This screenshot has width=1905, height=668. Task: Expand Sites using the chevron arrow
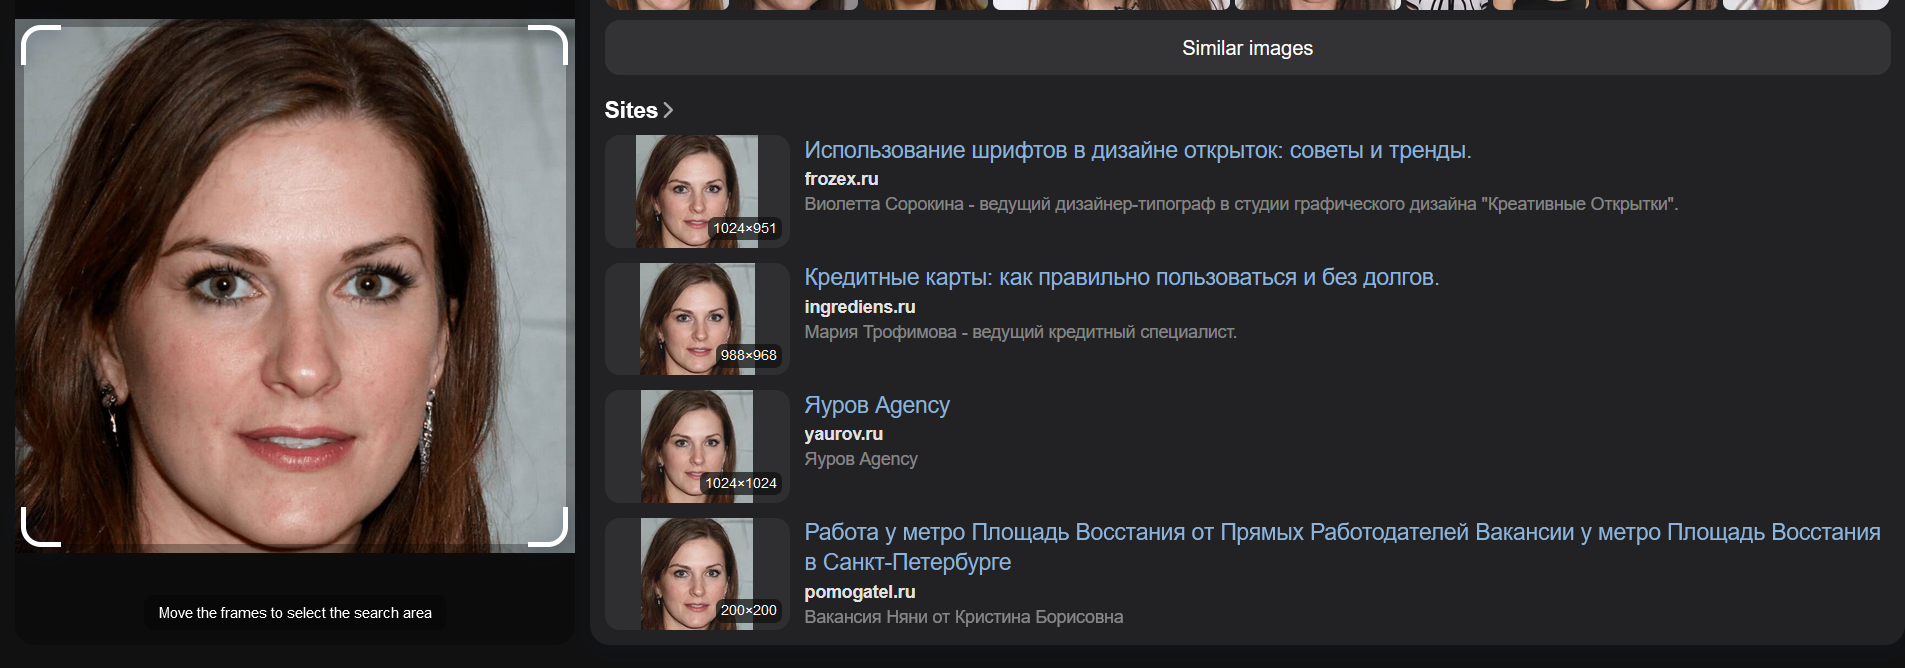[668, 110]
